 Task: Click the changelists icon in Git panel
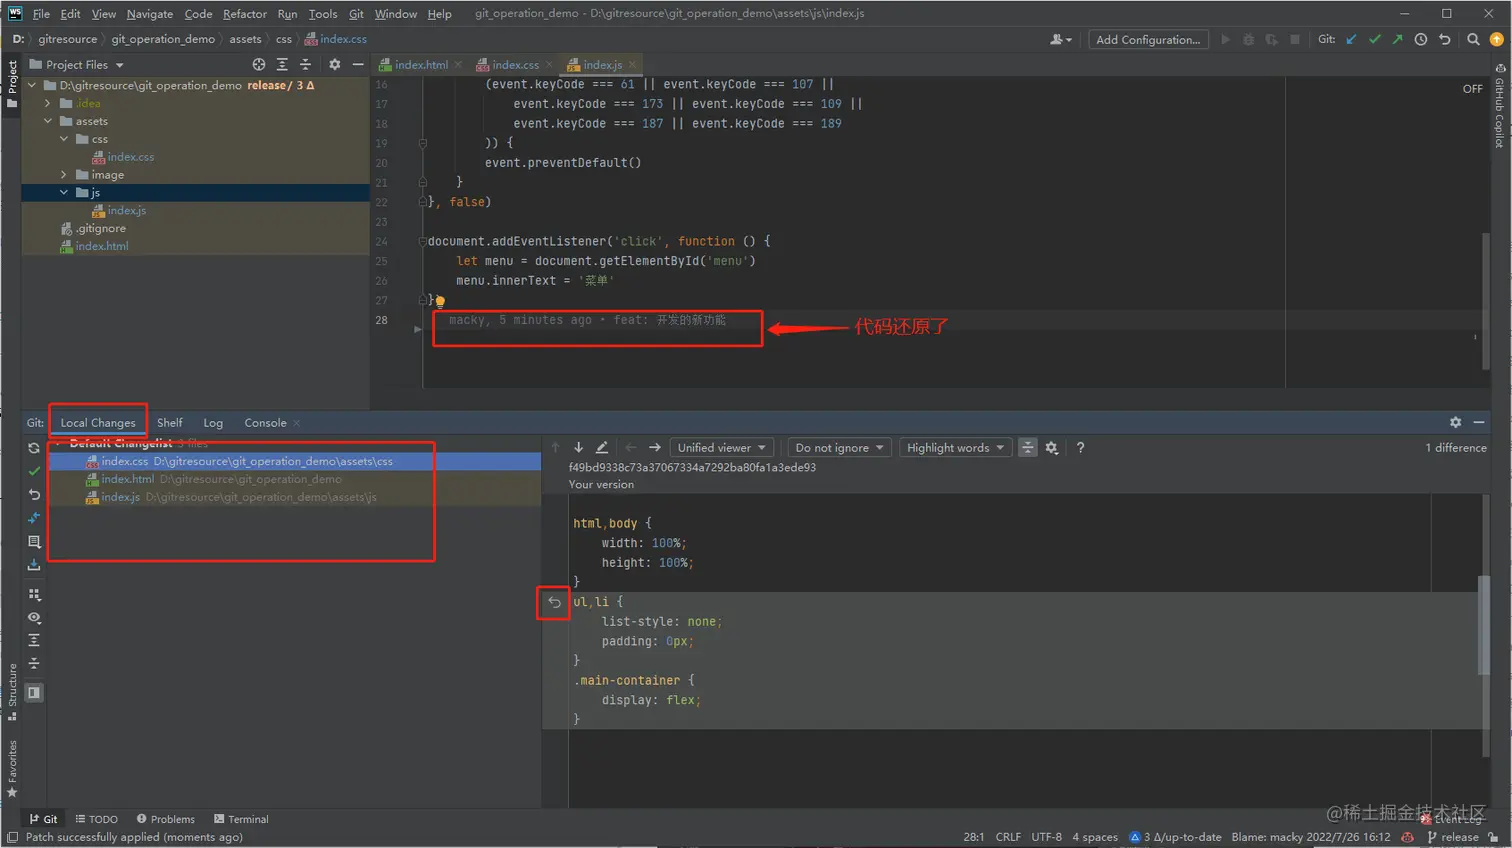coord(34,542)
